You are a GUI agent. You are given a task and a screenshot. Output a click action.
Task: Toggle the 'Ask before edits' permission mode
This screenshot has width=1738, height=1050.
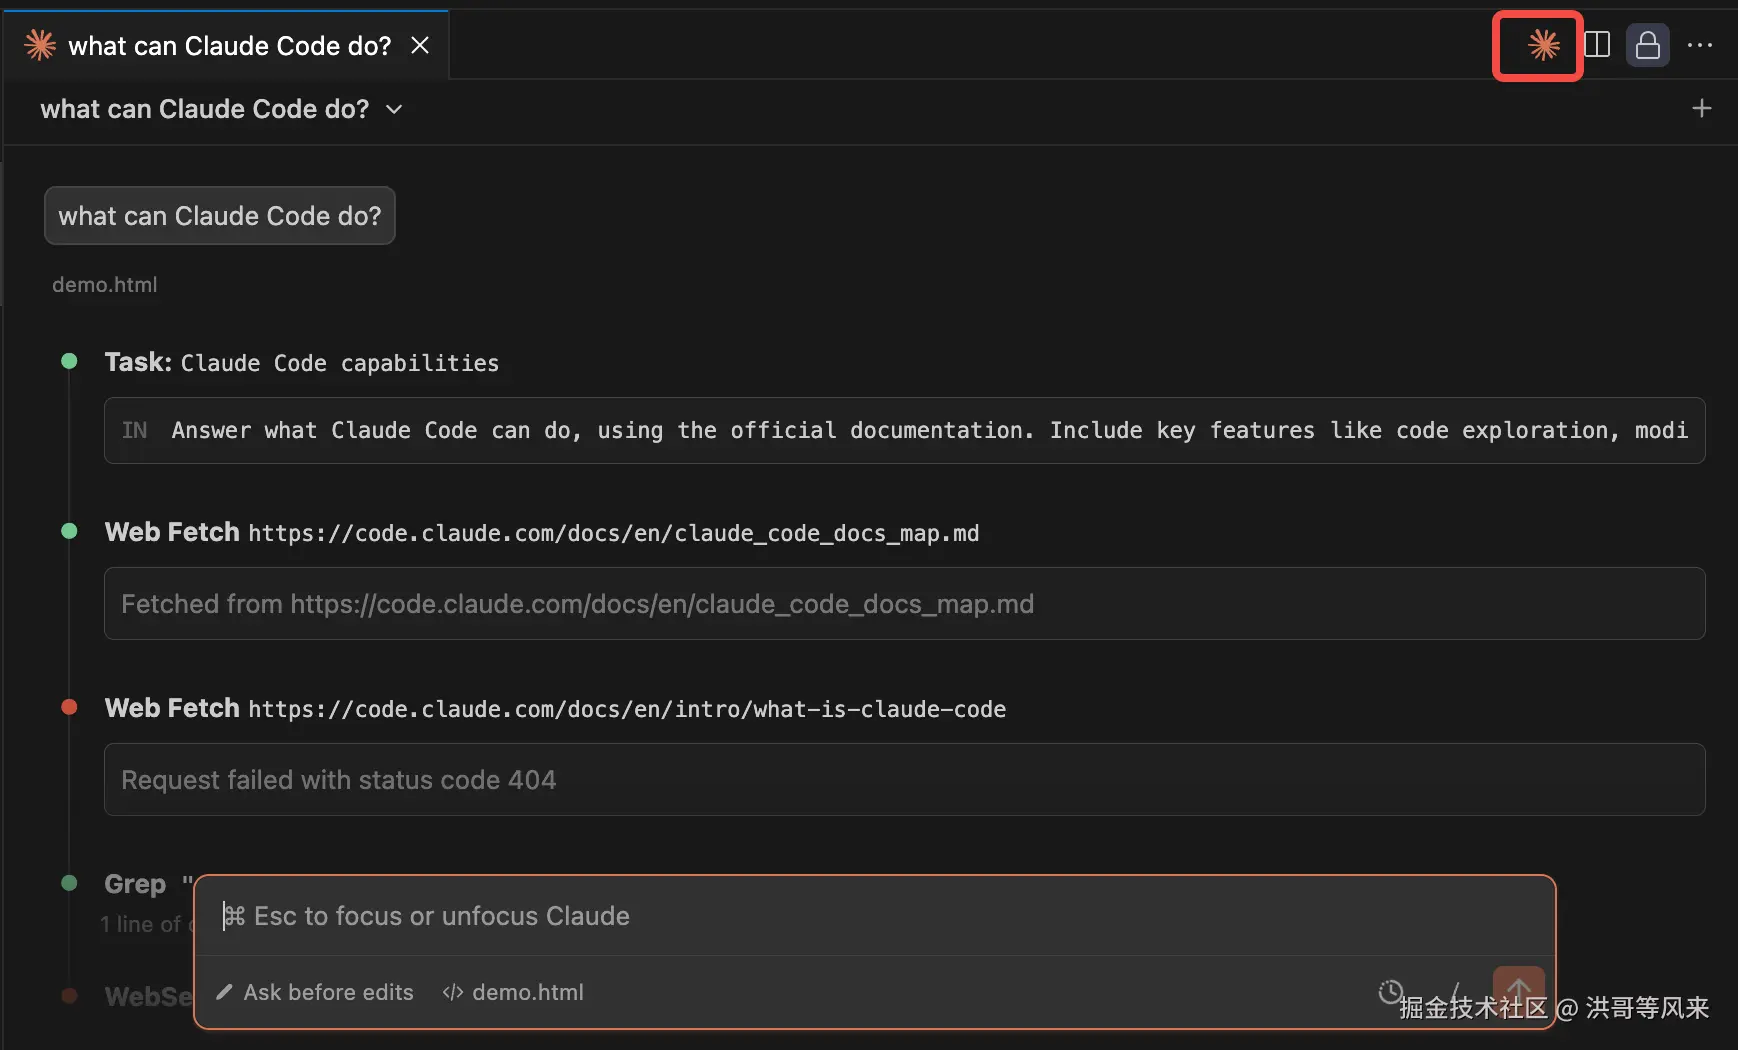click(315, 992)
